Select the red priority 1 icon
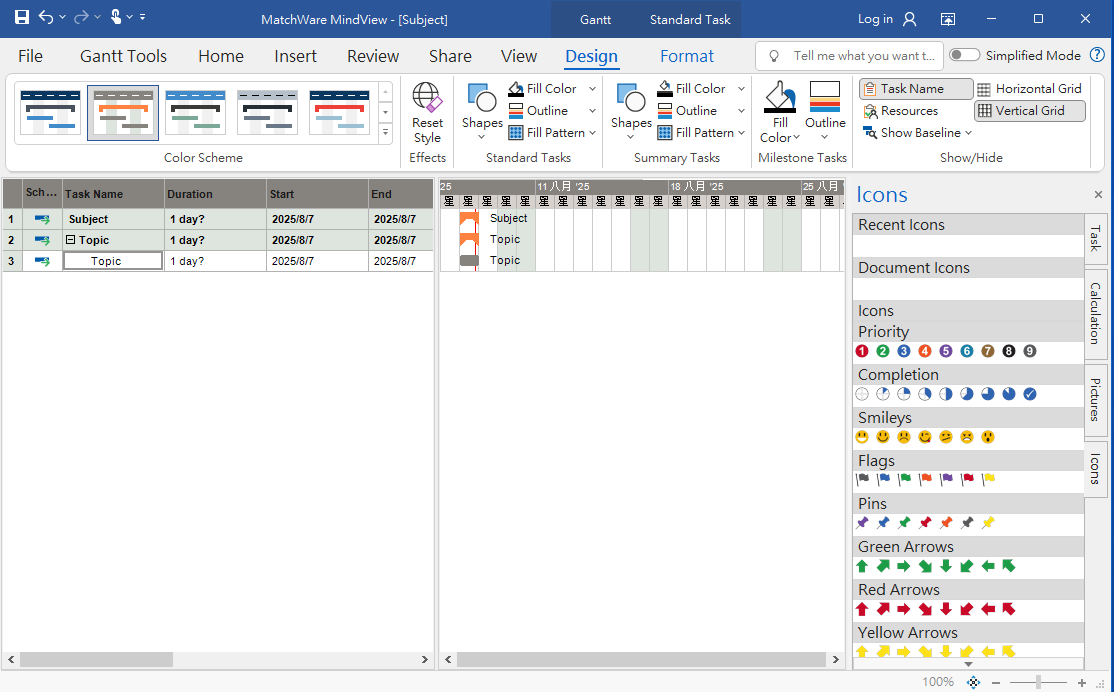 coord(862,351)
